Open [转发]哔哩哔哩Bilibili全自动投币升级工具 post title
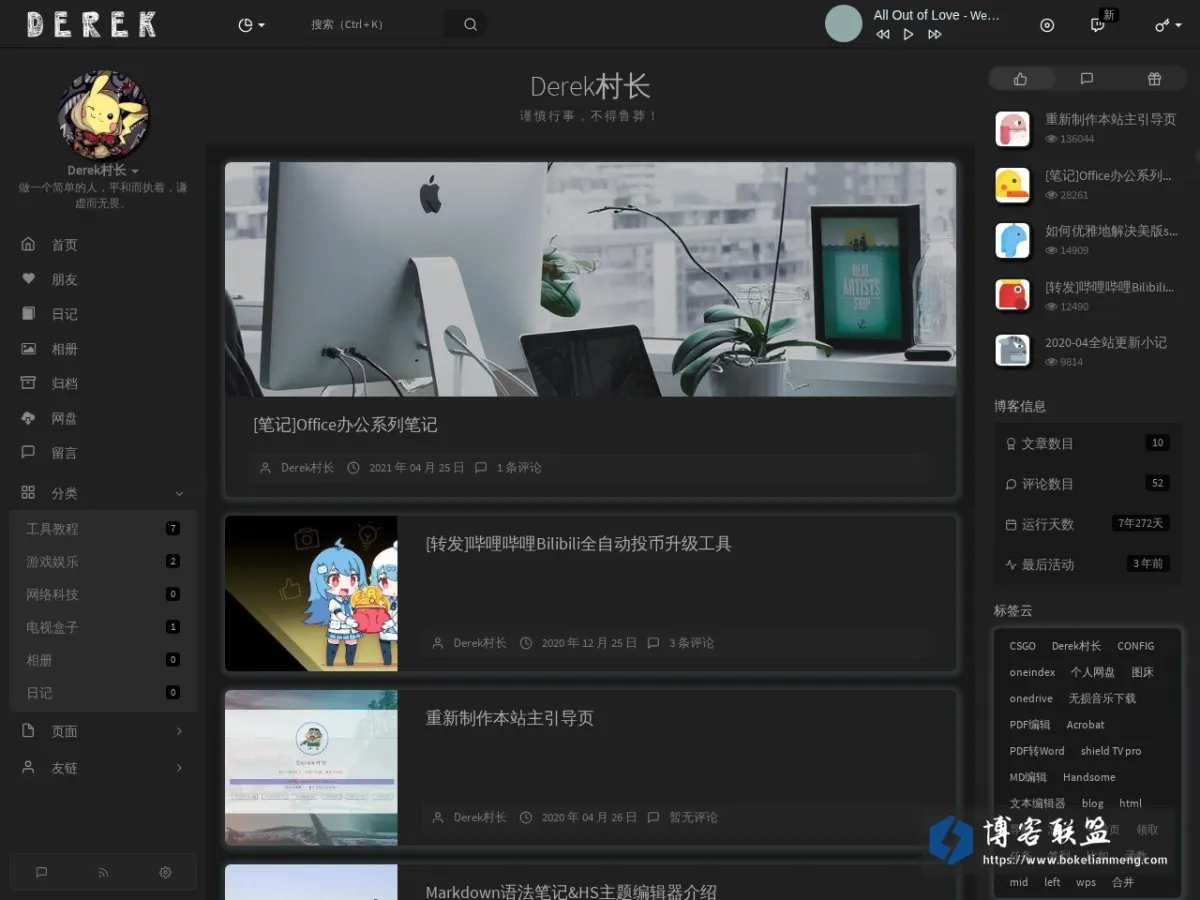The height and width of the screenshot is (900, 1200). [579, 544]
